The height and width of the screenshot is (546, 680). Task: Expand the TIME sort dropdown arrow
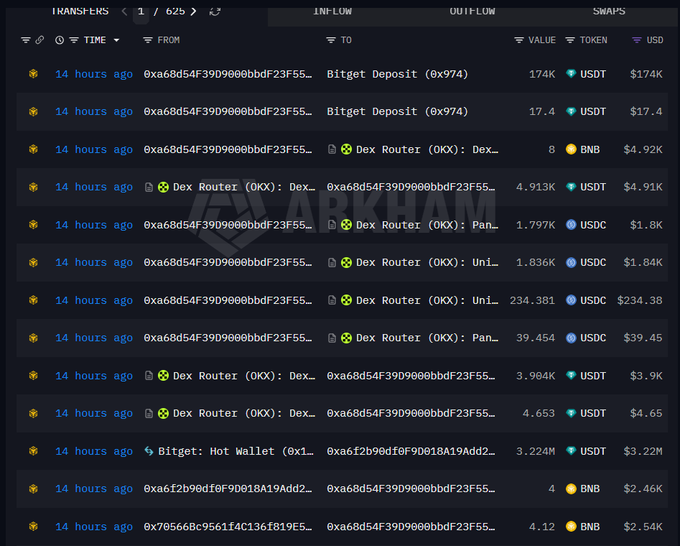[x=116, y=40]
